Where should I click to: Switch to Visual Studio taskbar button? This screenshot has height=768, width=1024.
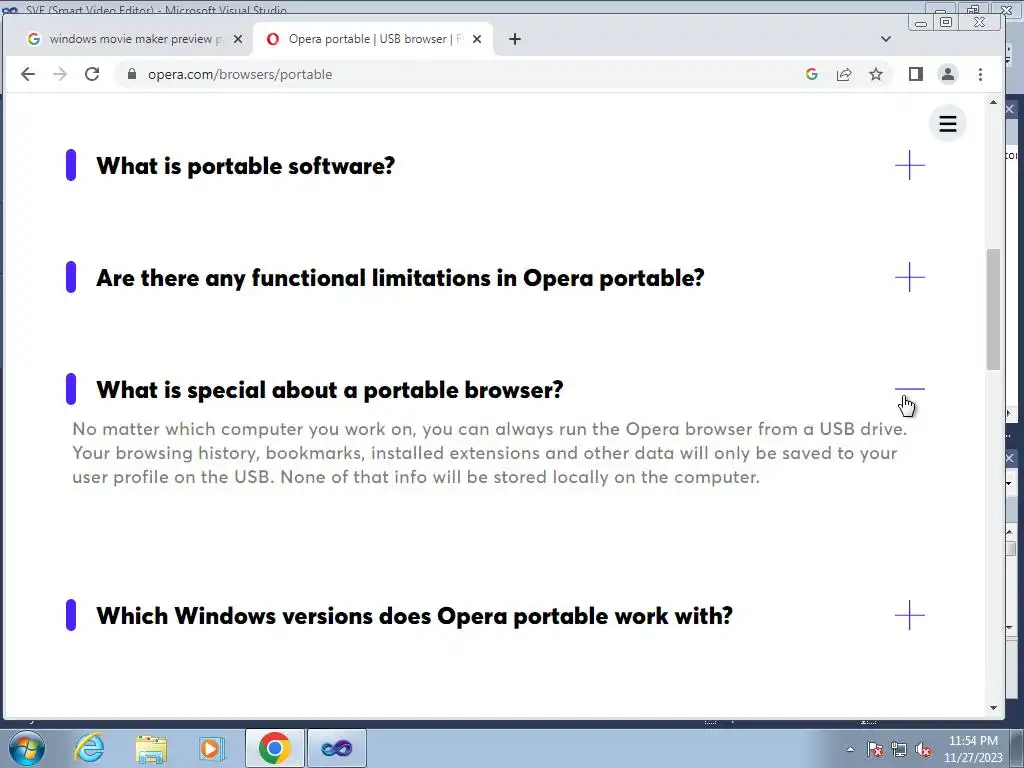337,748
